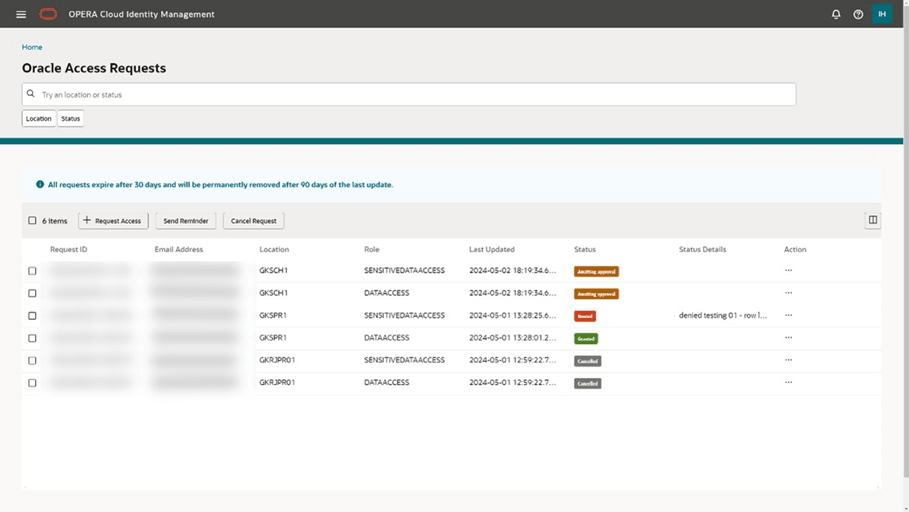Open the hamburger navigation menu
909x512 pixels.
pos(21,14)
